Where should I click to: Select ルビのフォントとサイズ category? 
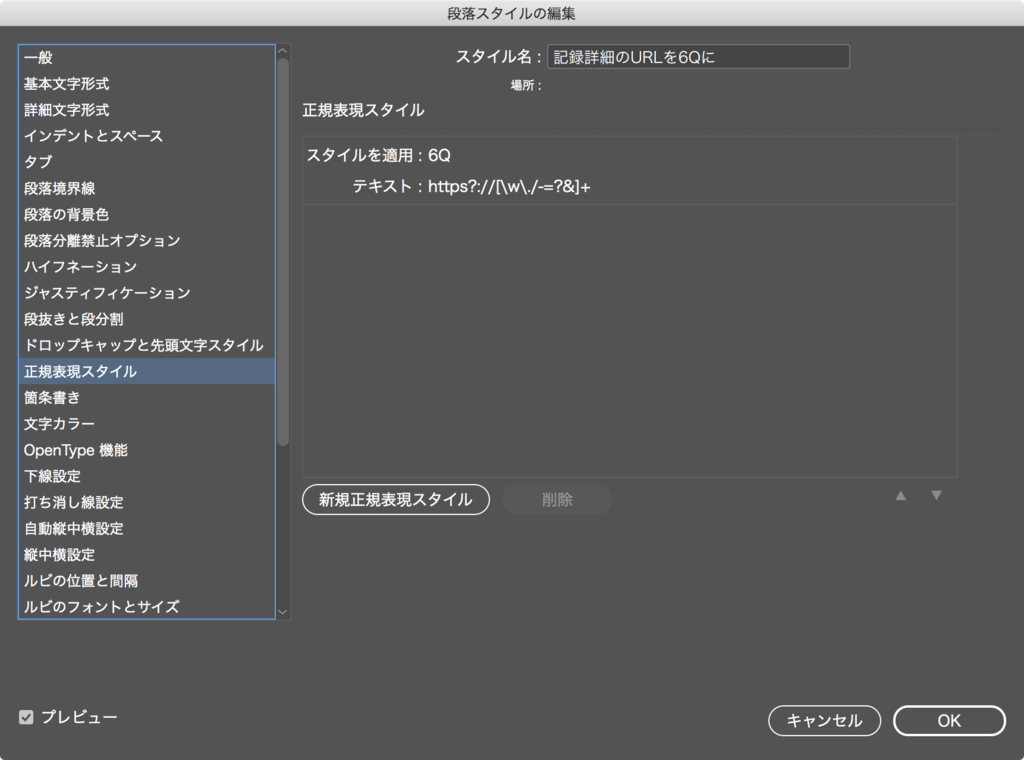(146, 607)
